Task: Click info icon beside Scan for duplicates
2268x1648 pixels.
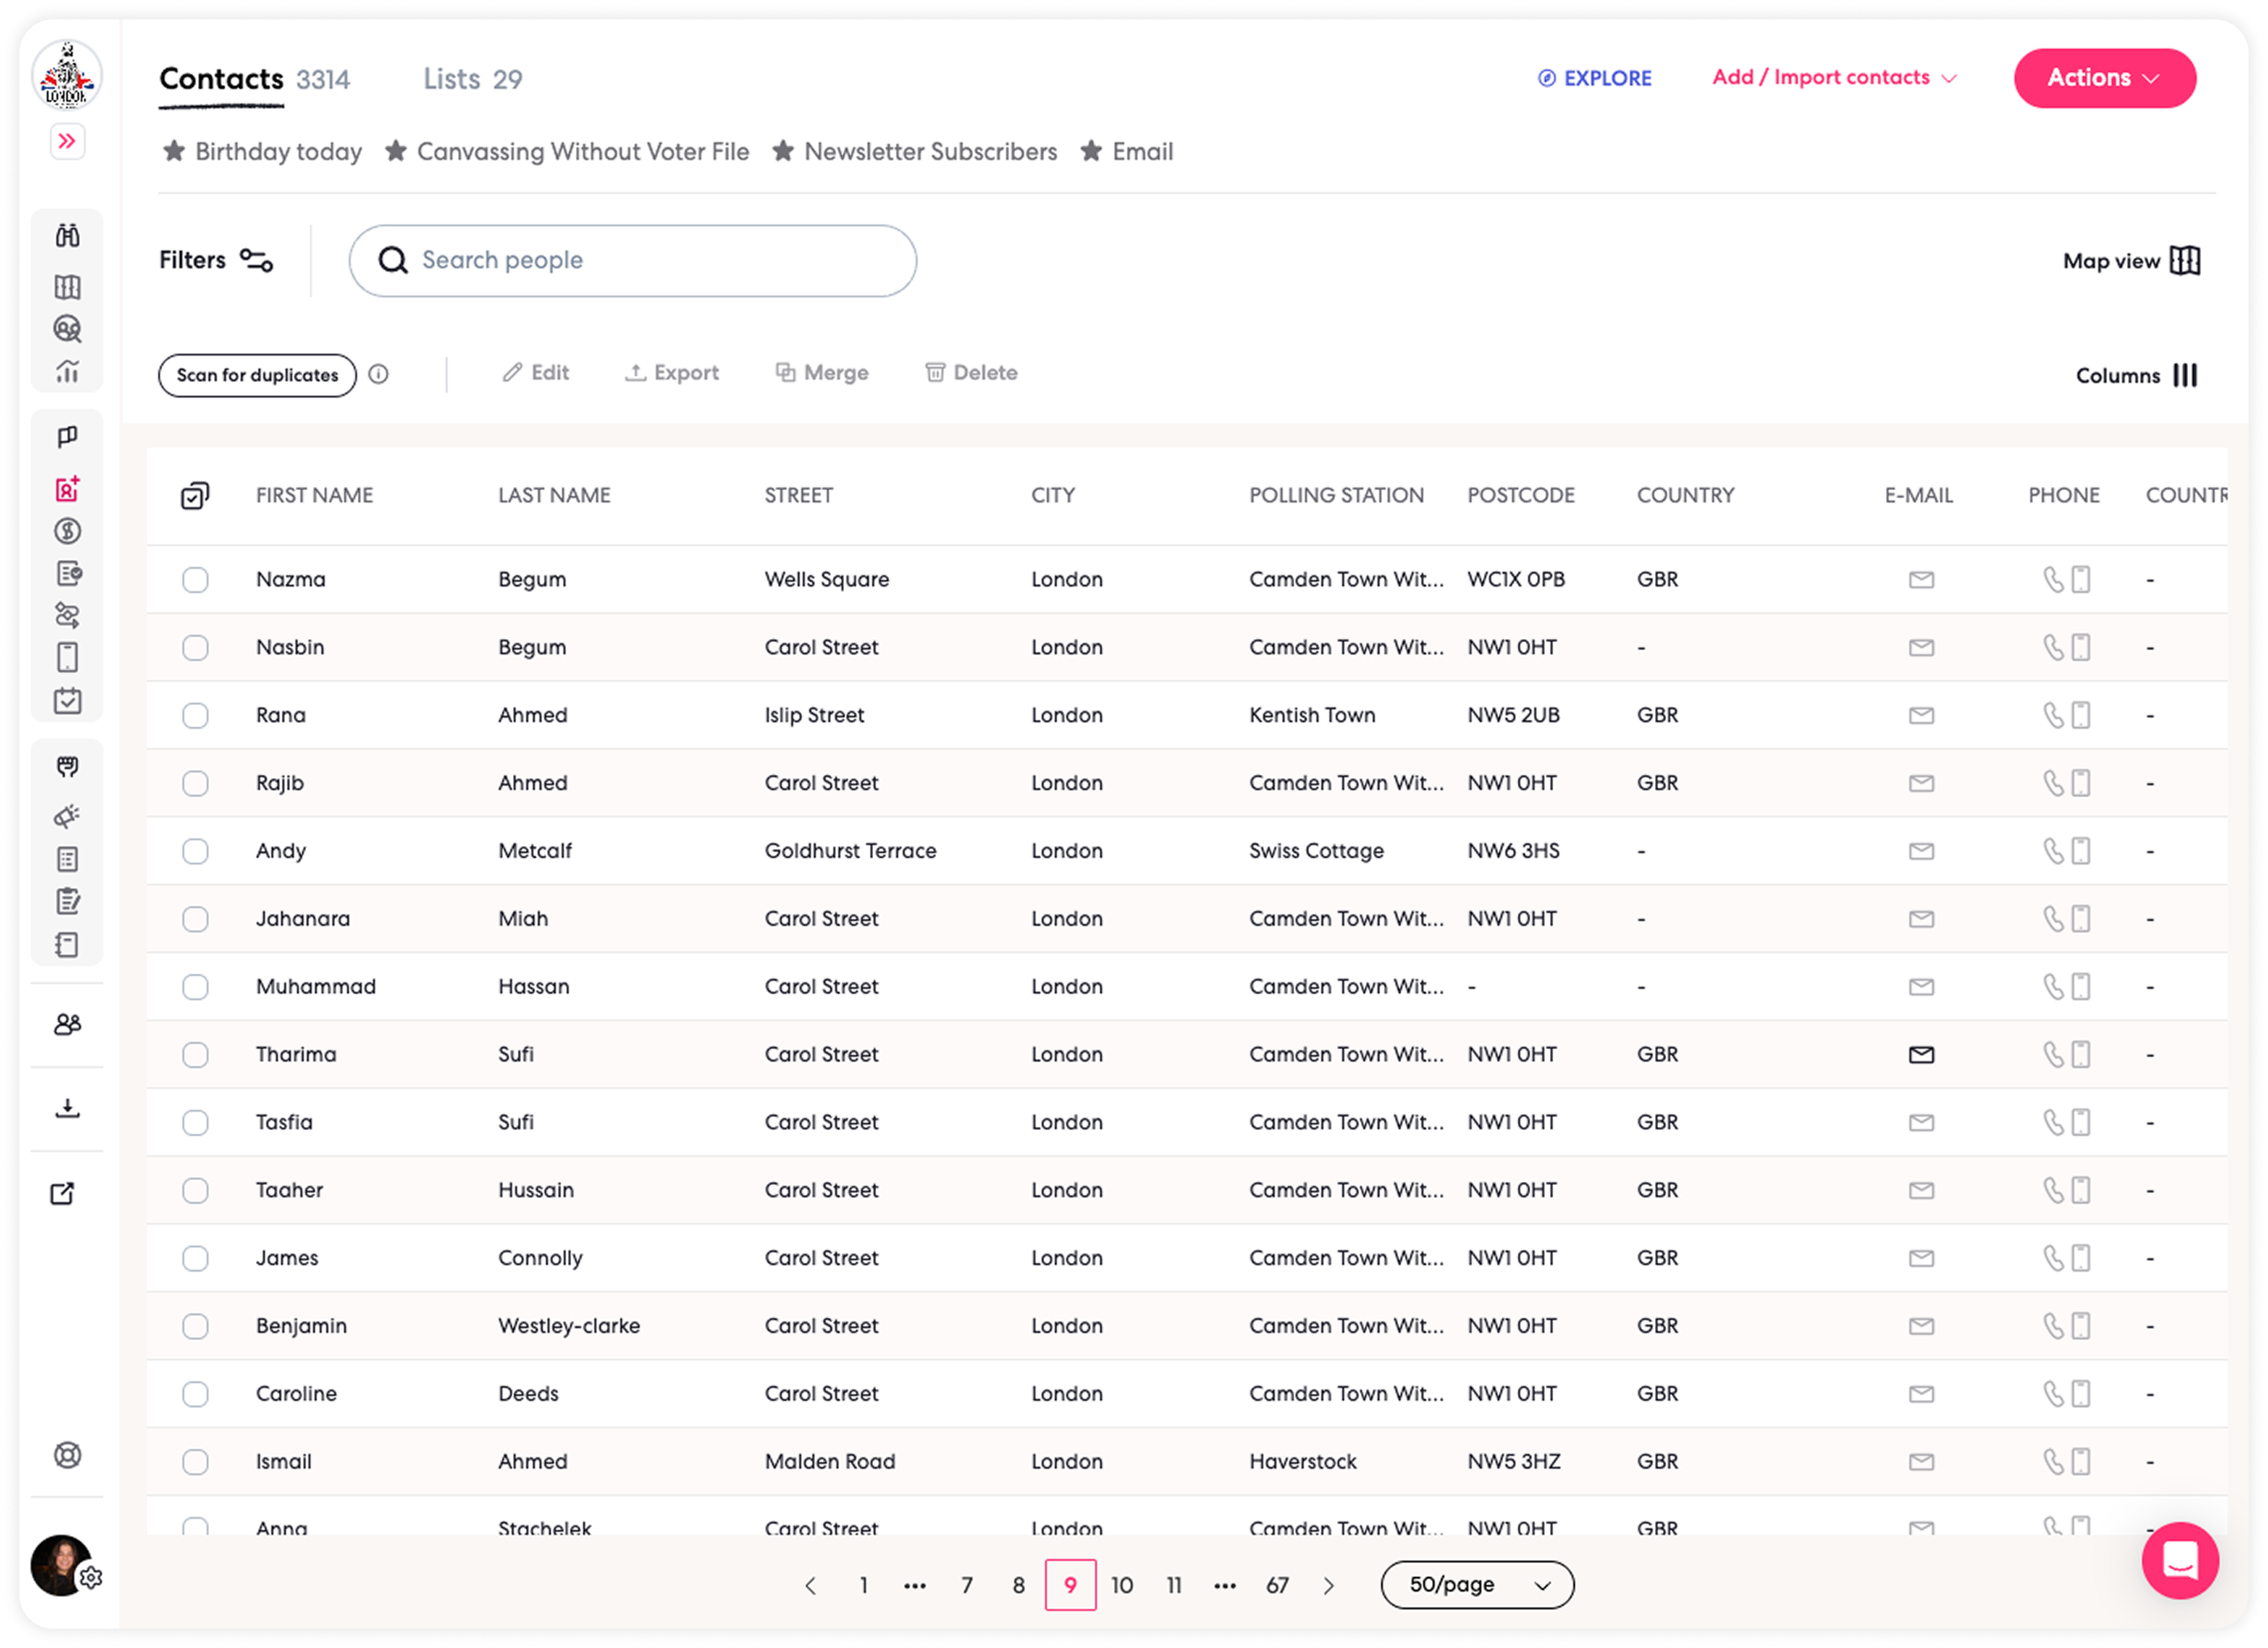Action: (378, 374)
